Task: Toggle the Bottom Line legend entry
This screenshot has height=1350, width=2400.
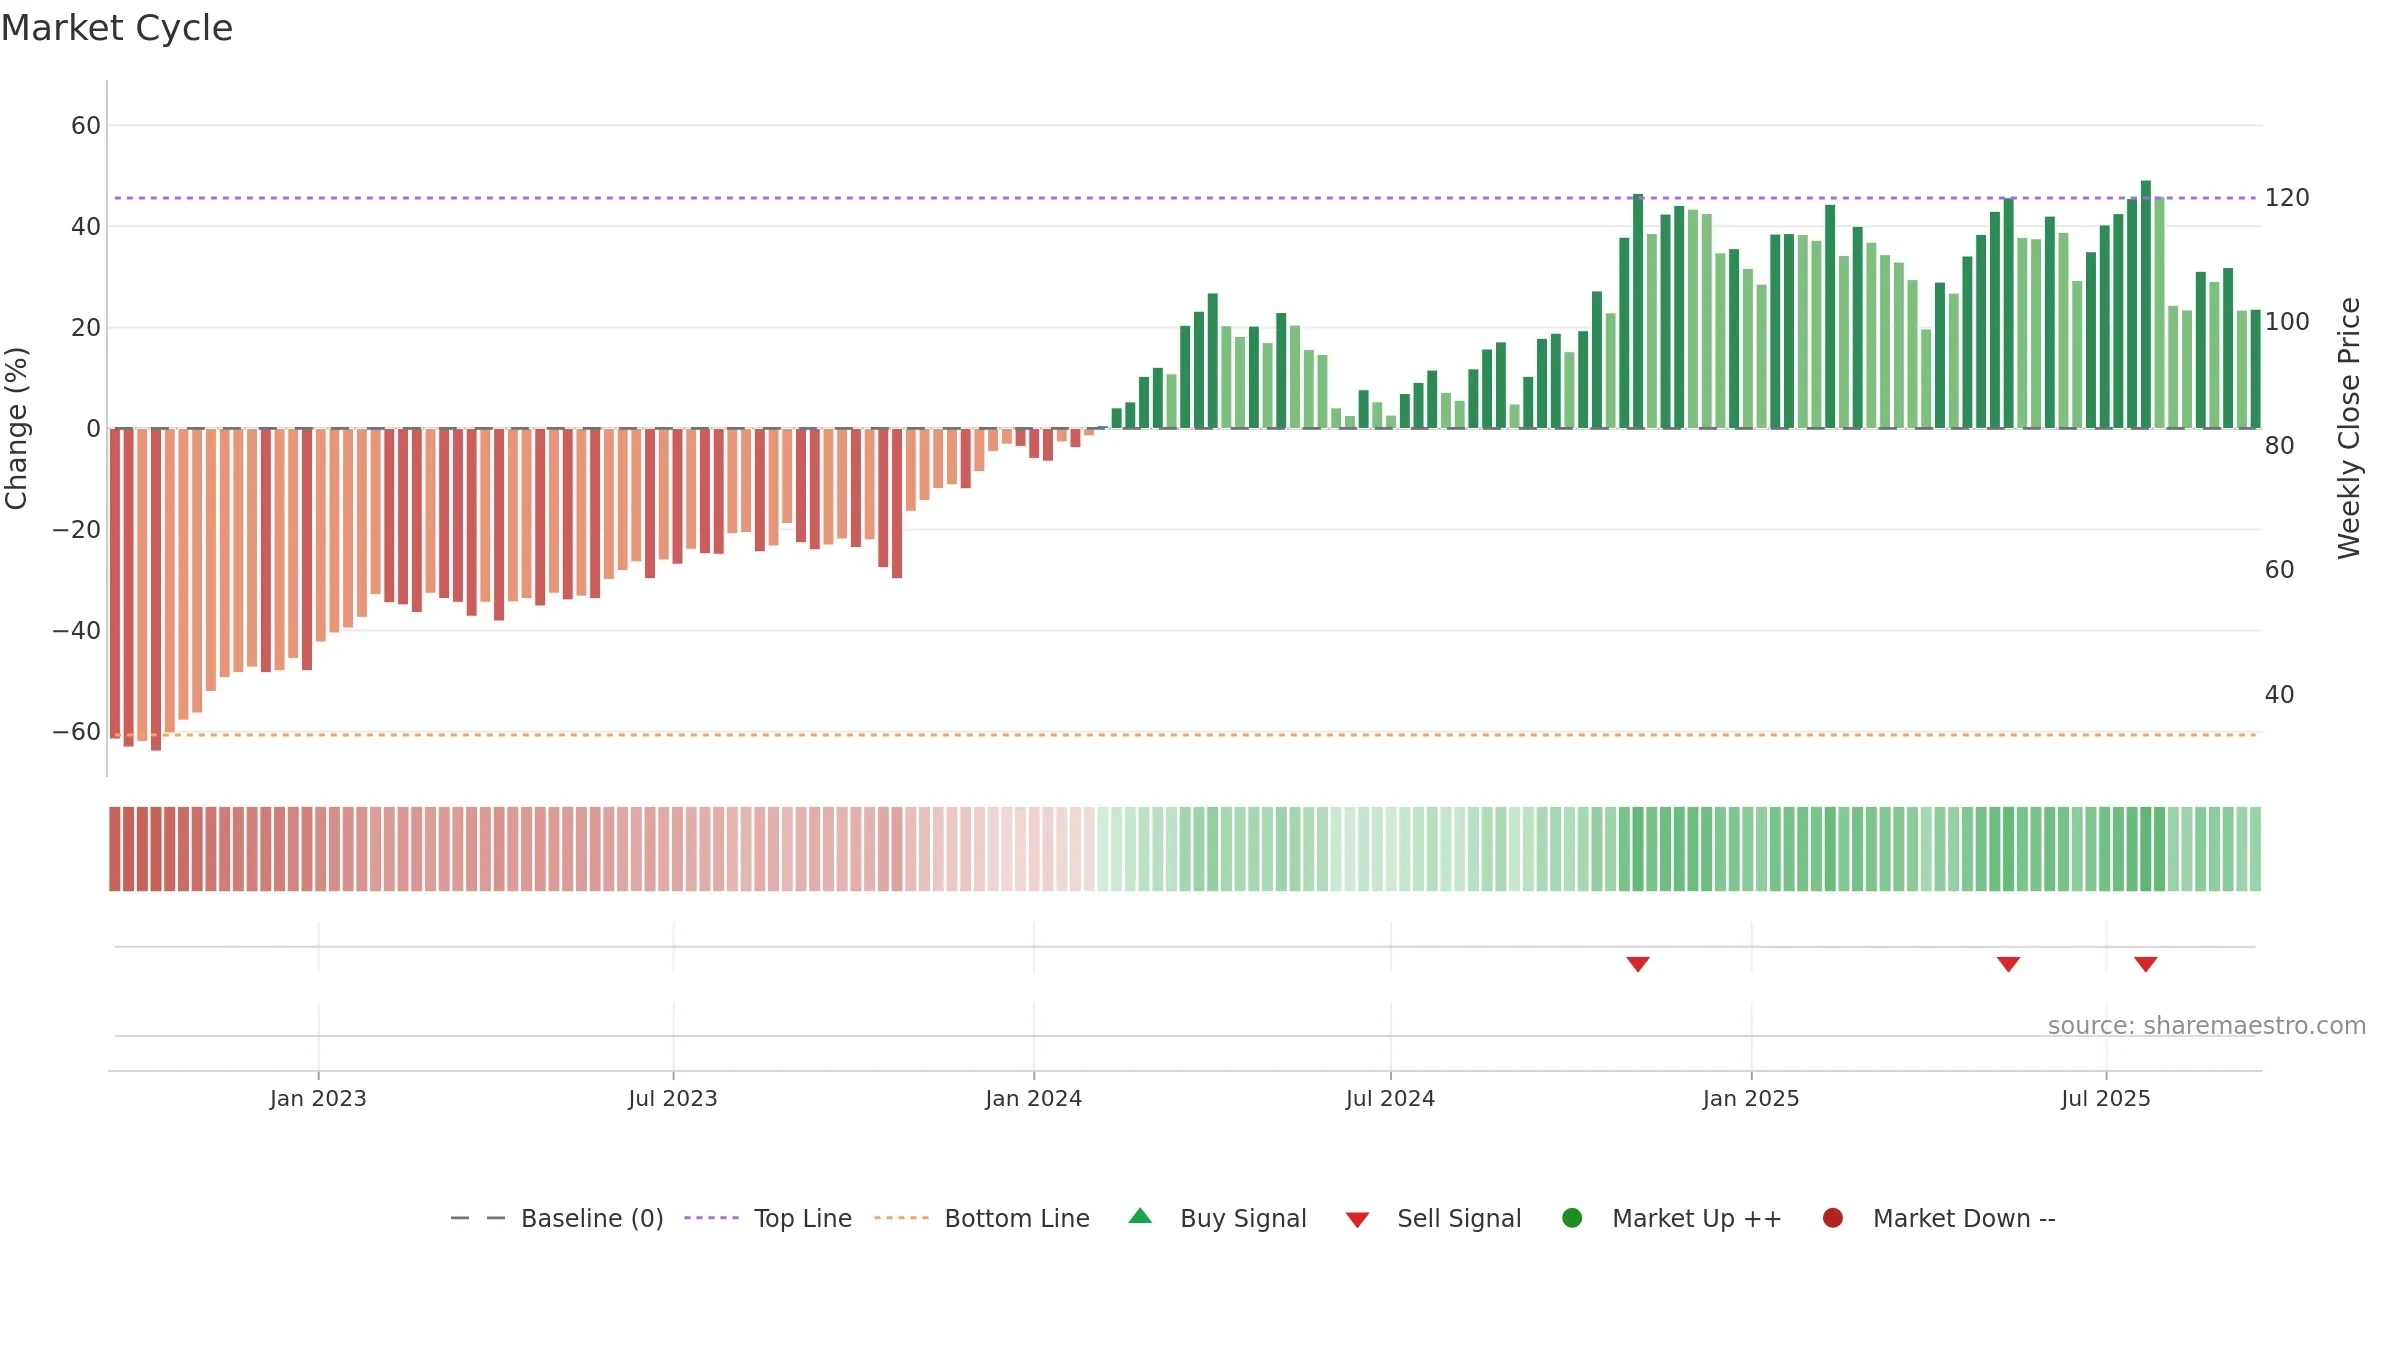Action: (982, 1218)
